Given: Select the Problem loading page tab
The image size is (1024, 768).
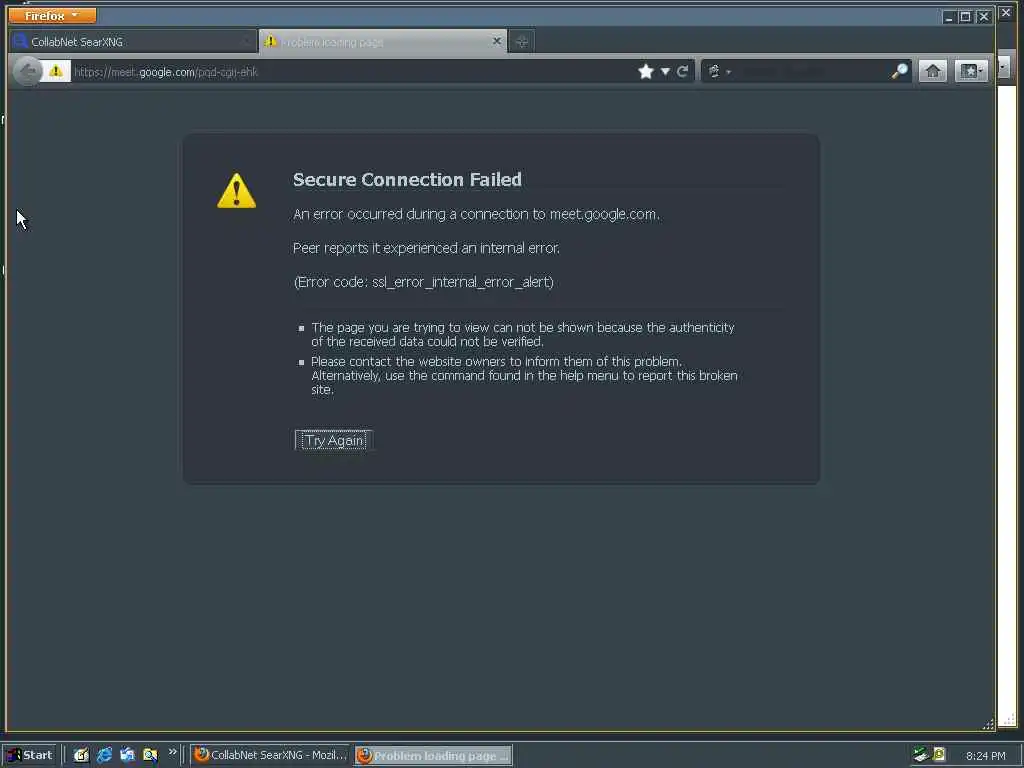Looking at the screenshot, I should (382, 42).
